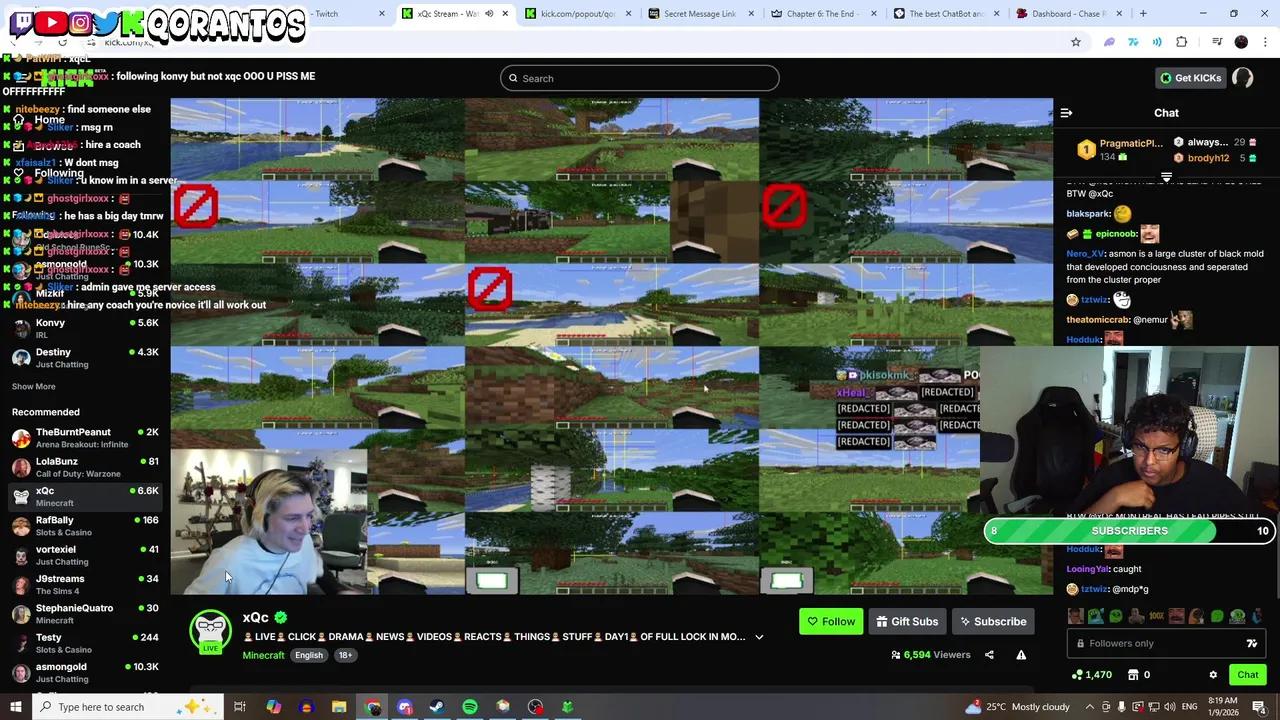Switch to the Secret Message Link tab

point(700,14)
